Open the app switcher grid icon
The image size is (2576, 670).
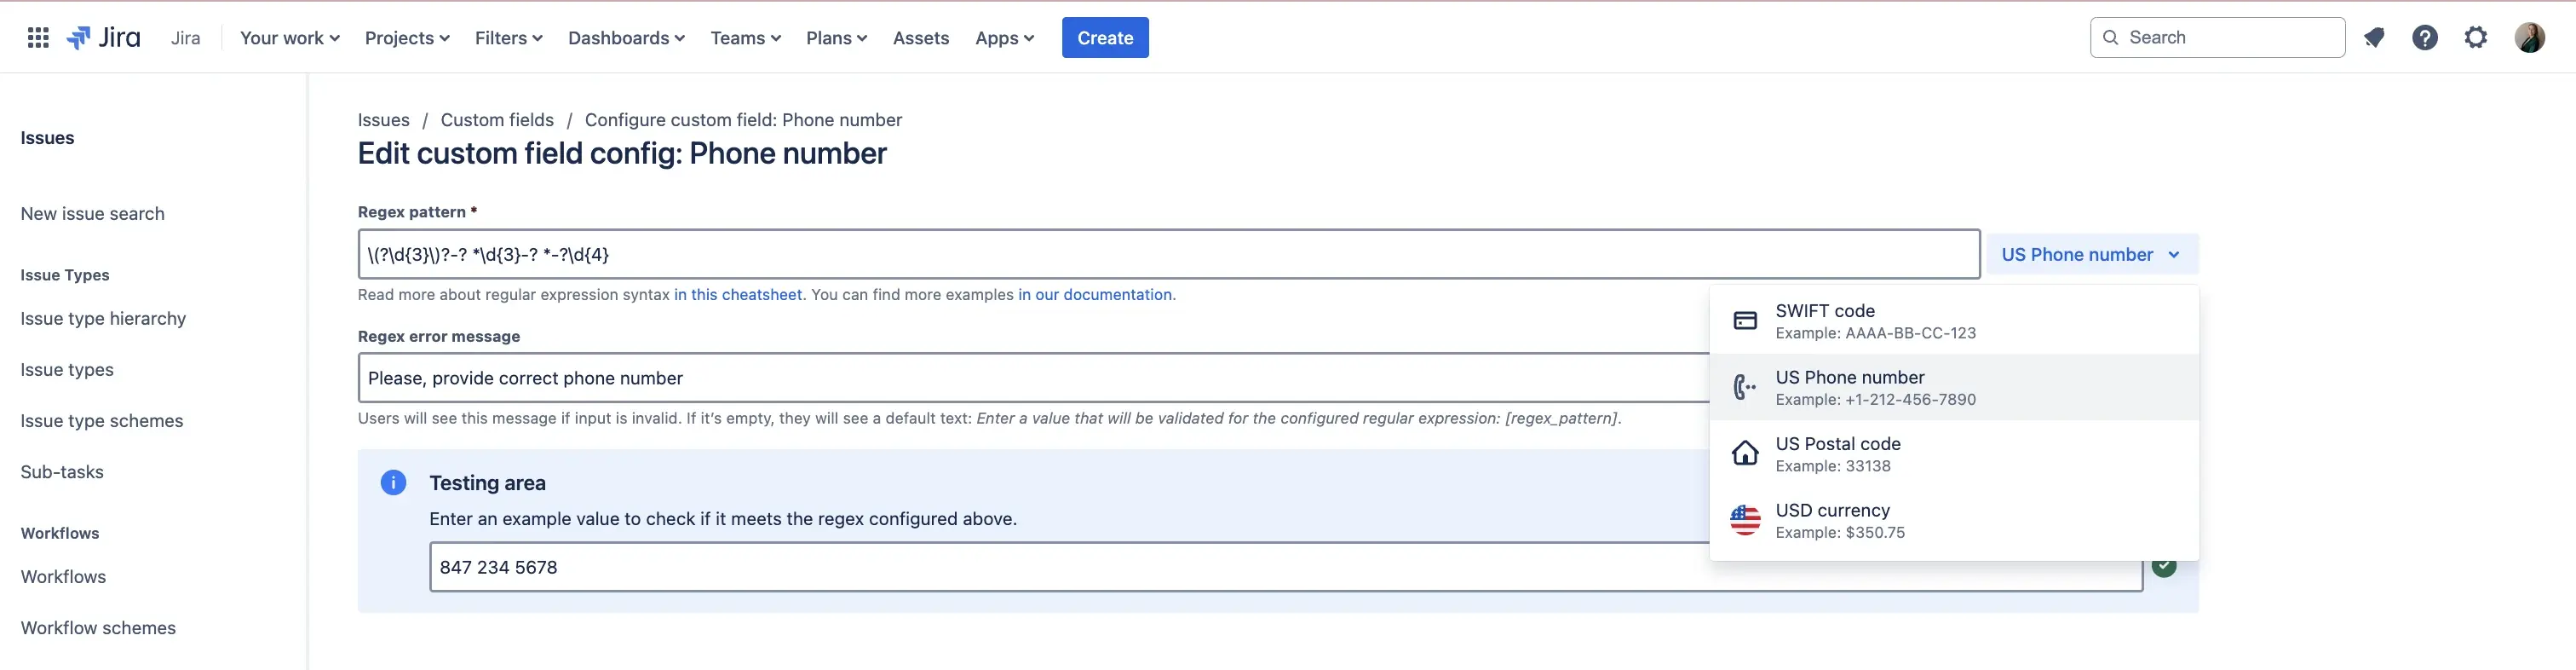(x=38, y=38)
